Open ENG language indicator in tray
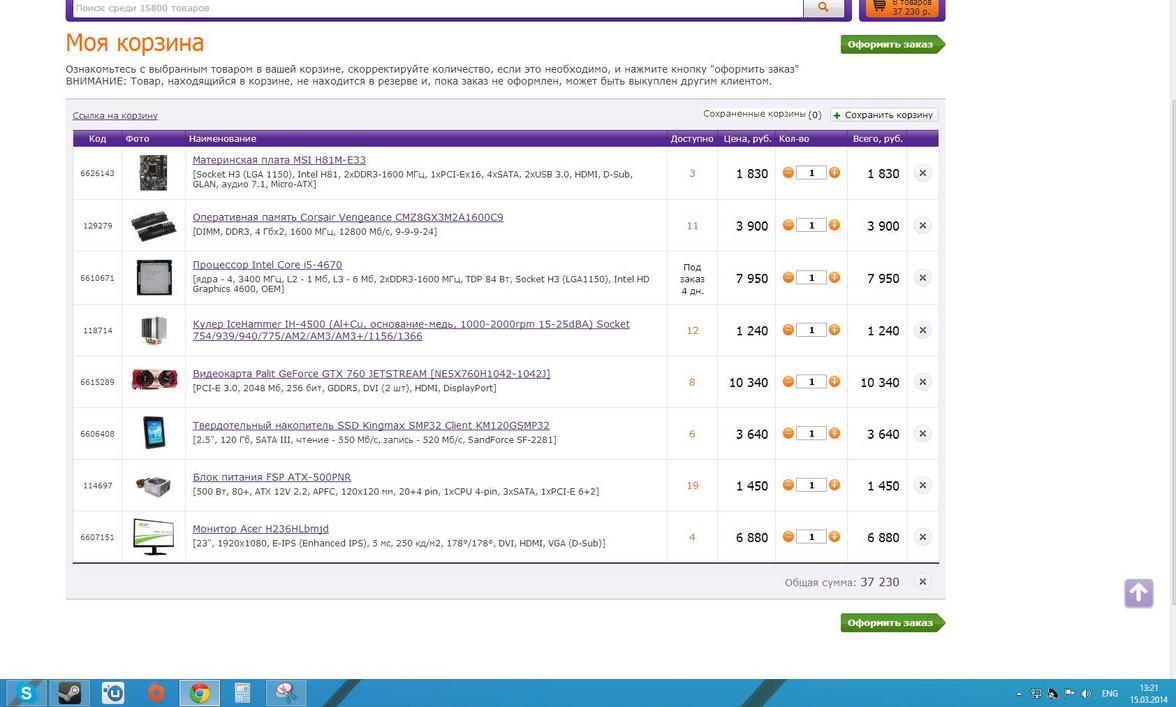1176x707 pixels. point(1110,694)
